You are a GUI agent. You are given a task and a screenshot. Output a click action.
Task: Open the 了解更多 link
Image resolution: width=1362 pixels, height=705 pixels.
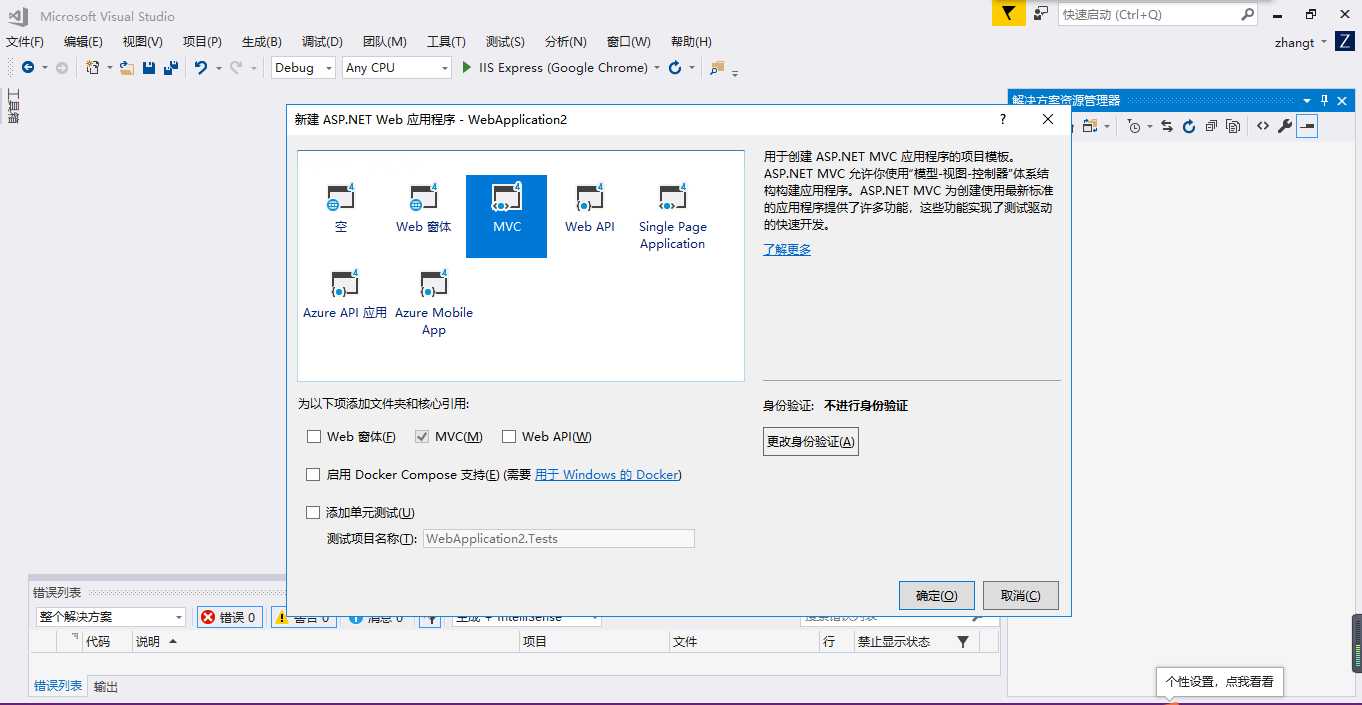[787, 250]
